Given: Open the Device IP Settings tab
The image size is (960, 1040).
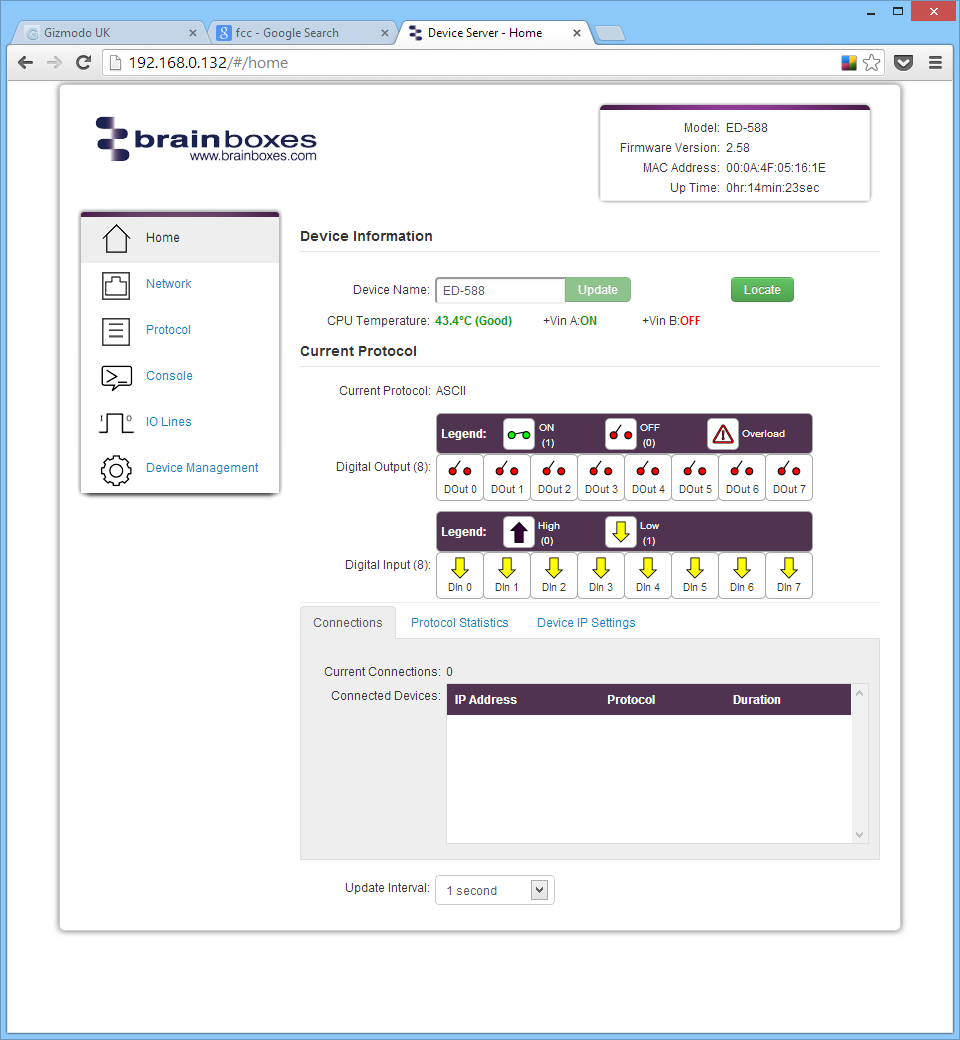Looking at the screenshot, I should pos(586,623).
